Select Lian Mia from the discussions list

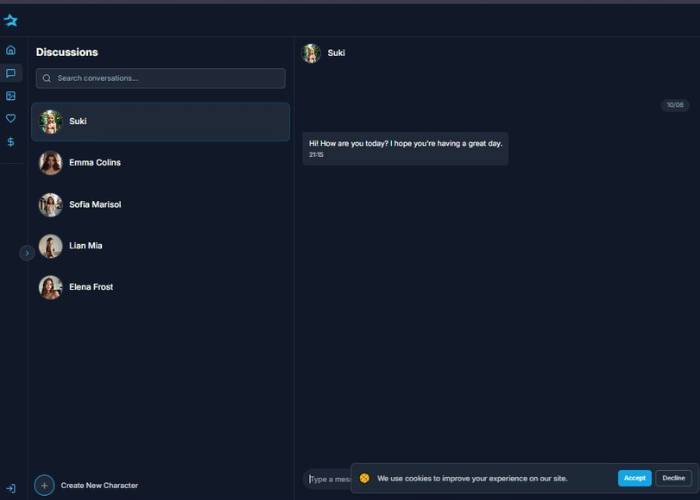click(160, 246)
